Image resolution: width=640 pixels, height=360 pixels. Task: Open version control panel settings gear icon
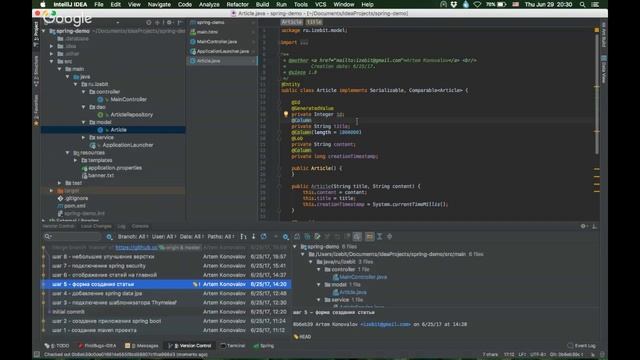(584, 226)
